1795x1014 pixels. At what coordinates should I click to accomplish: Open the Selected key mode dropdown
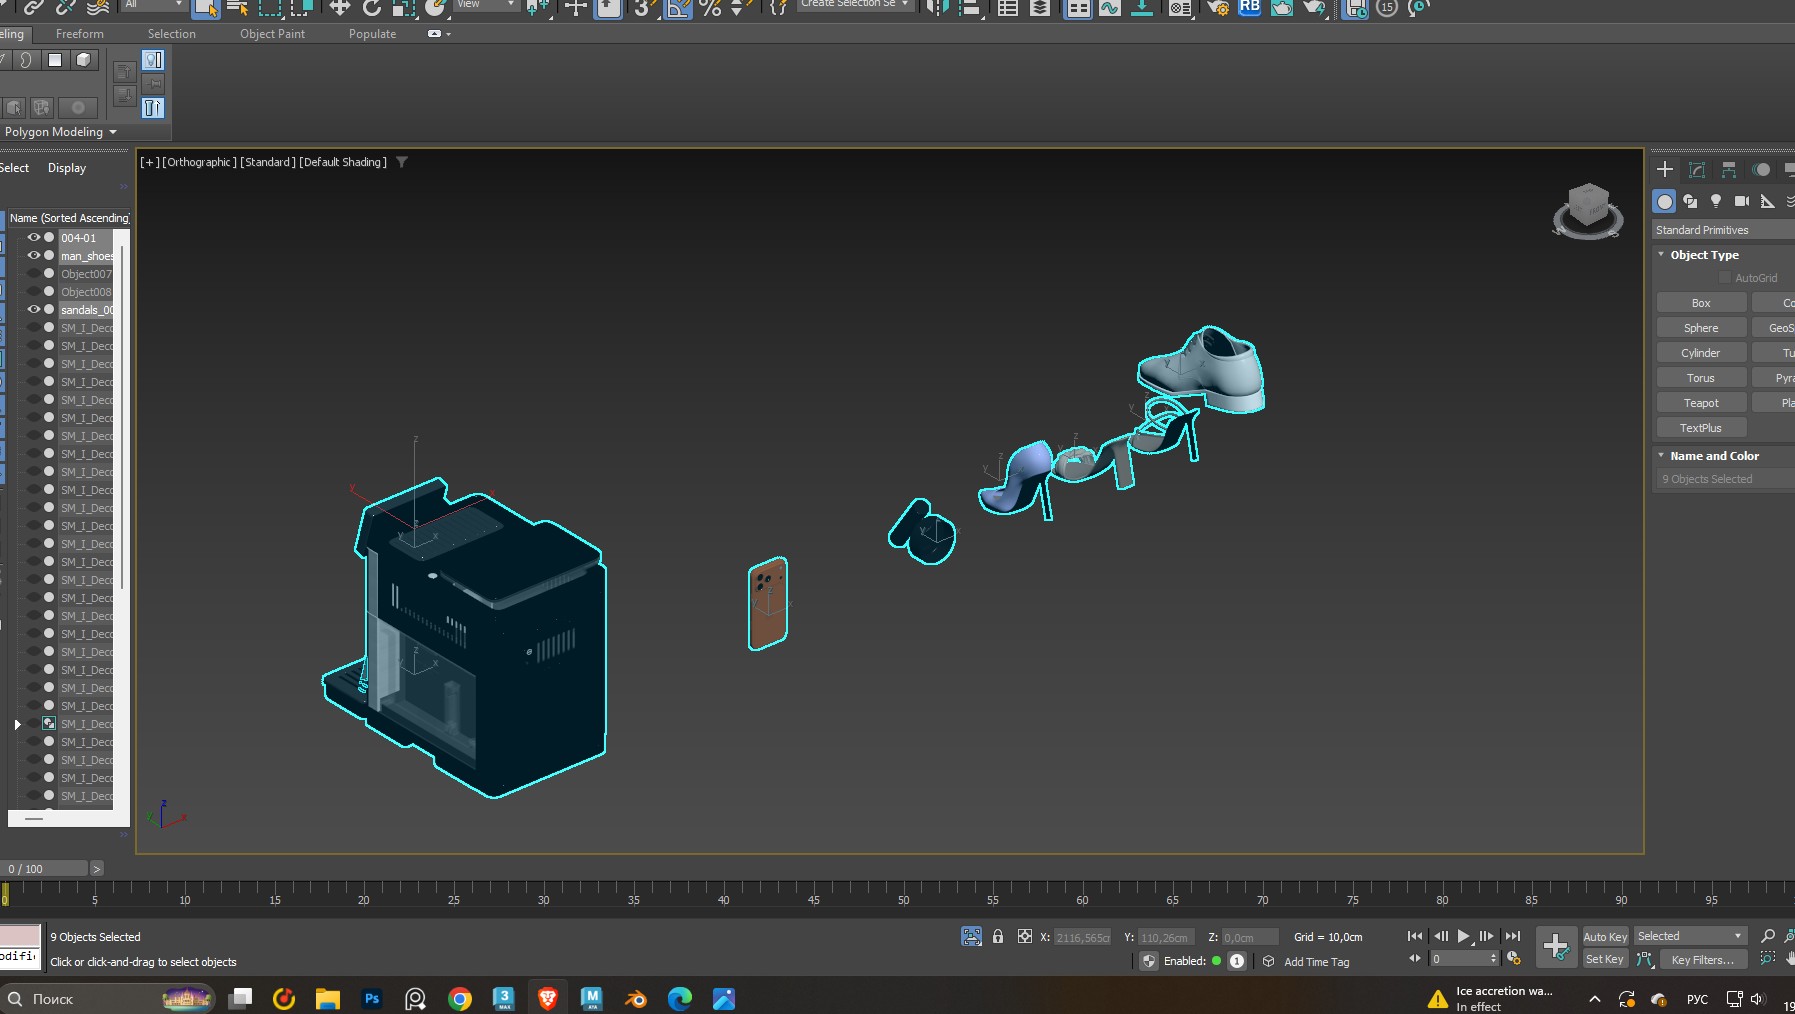(x=1690, y=936)
